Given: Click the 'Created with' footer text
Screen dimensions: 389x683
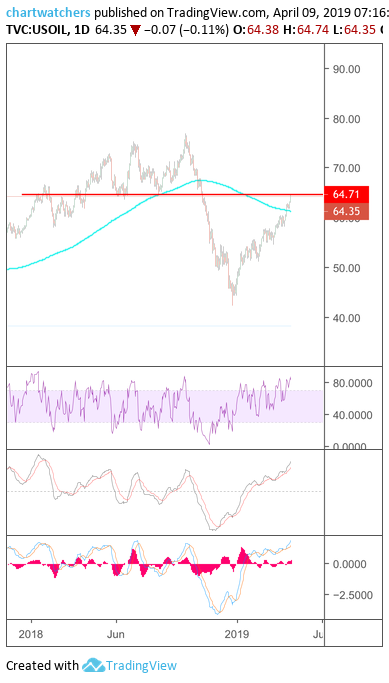Looking at the screenshot, I should coord(42,666).
